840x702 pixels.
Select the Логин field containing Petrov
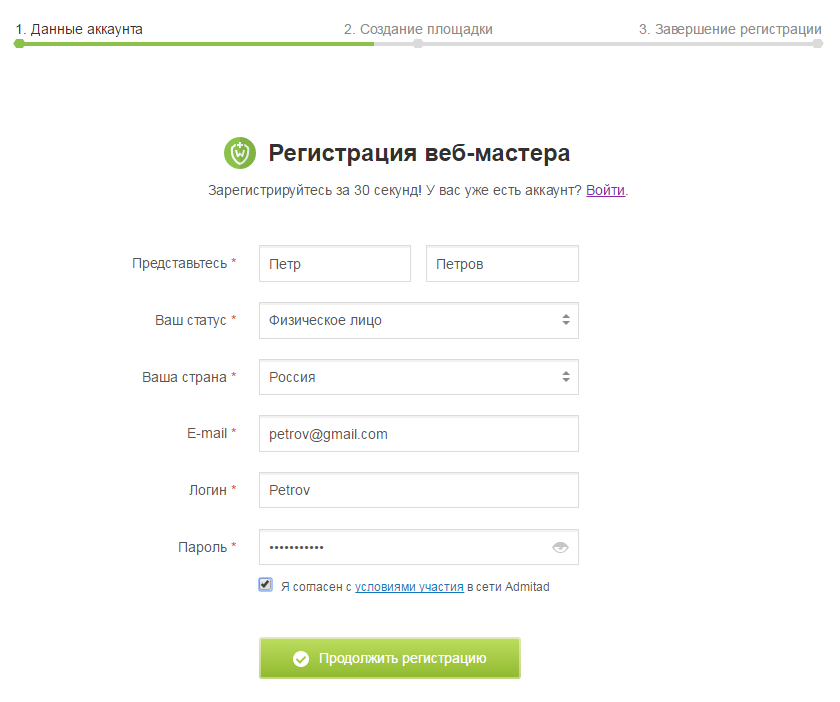click(x=418, y=490)
